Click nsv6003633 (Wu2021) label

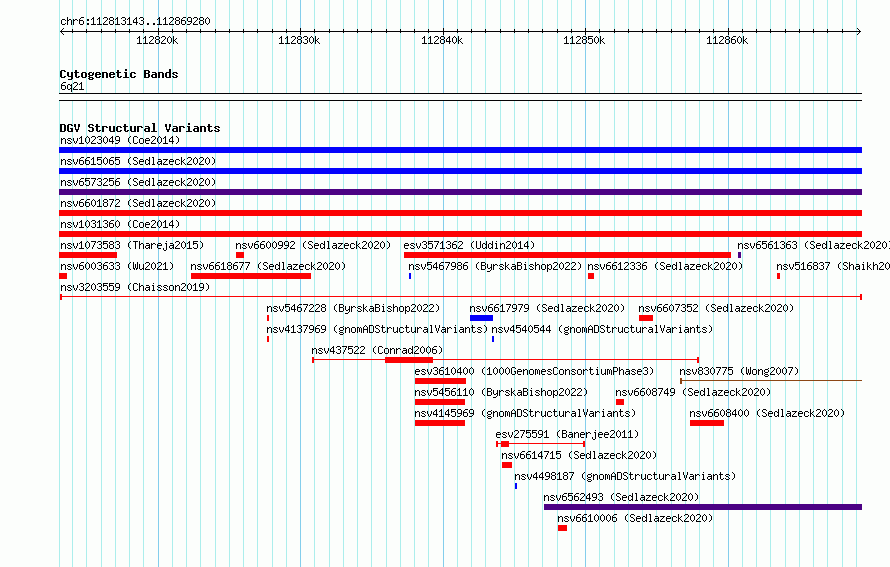tap(117, 266)
